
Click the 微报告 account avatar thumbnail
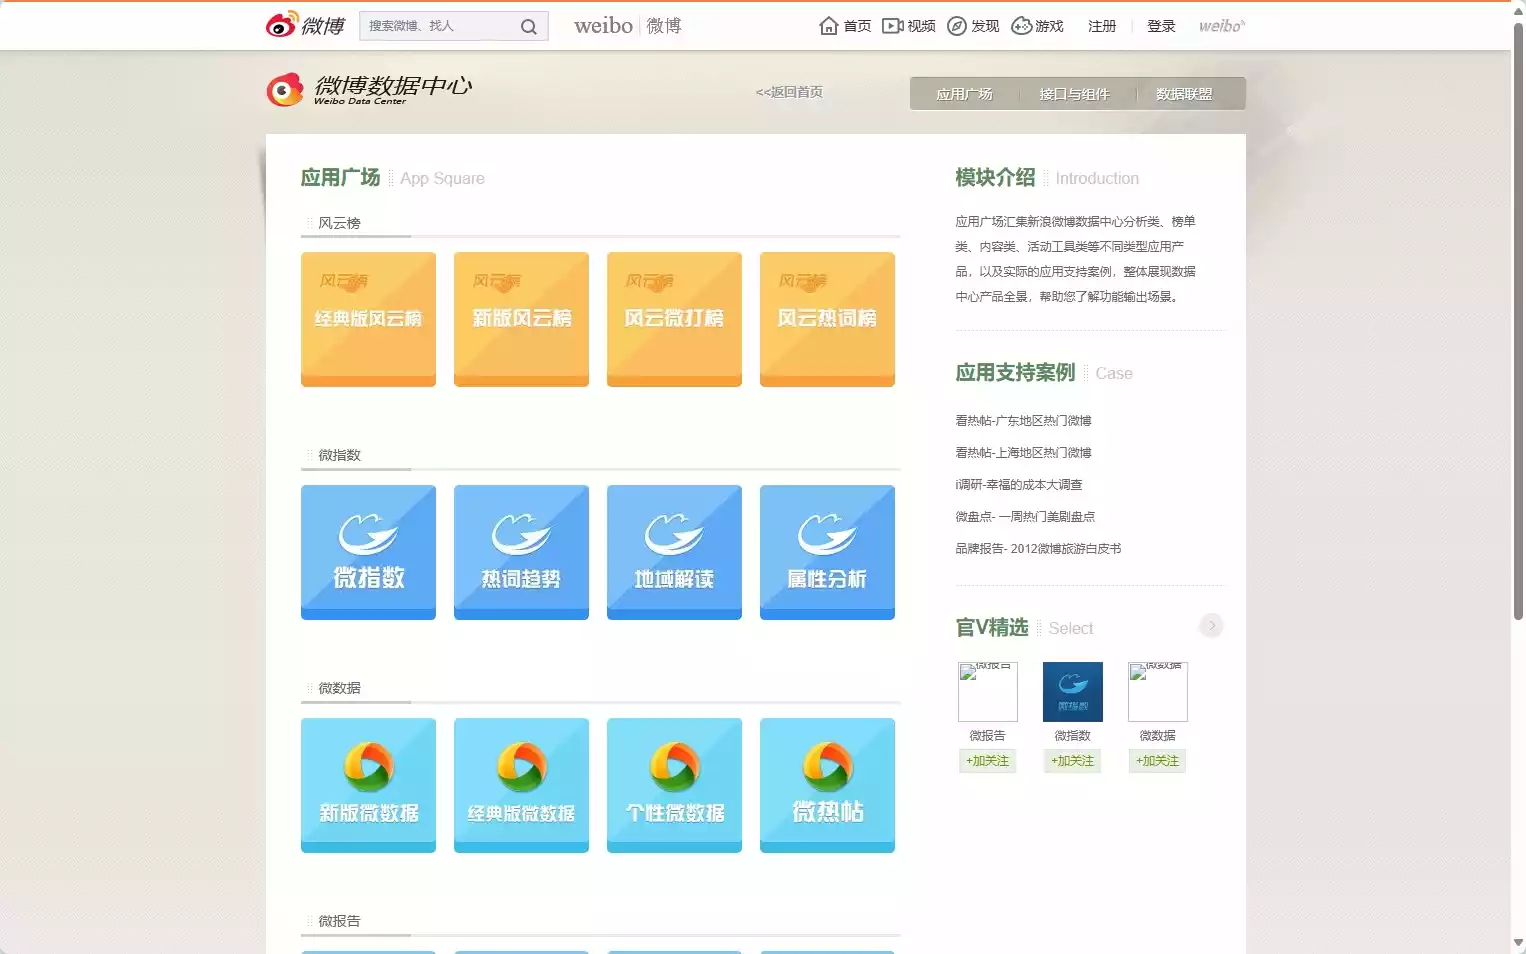988,692
